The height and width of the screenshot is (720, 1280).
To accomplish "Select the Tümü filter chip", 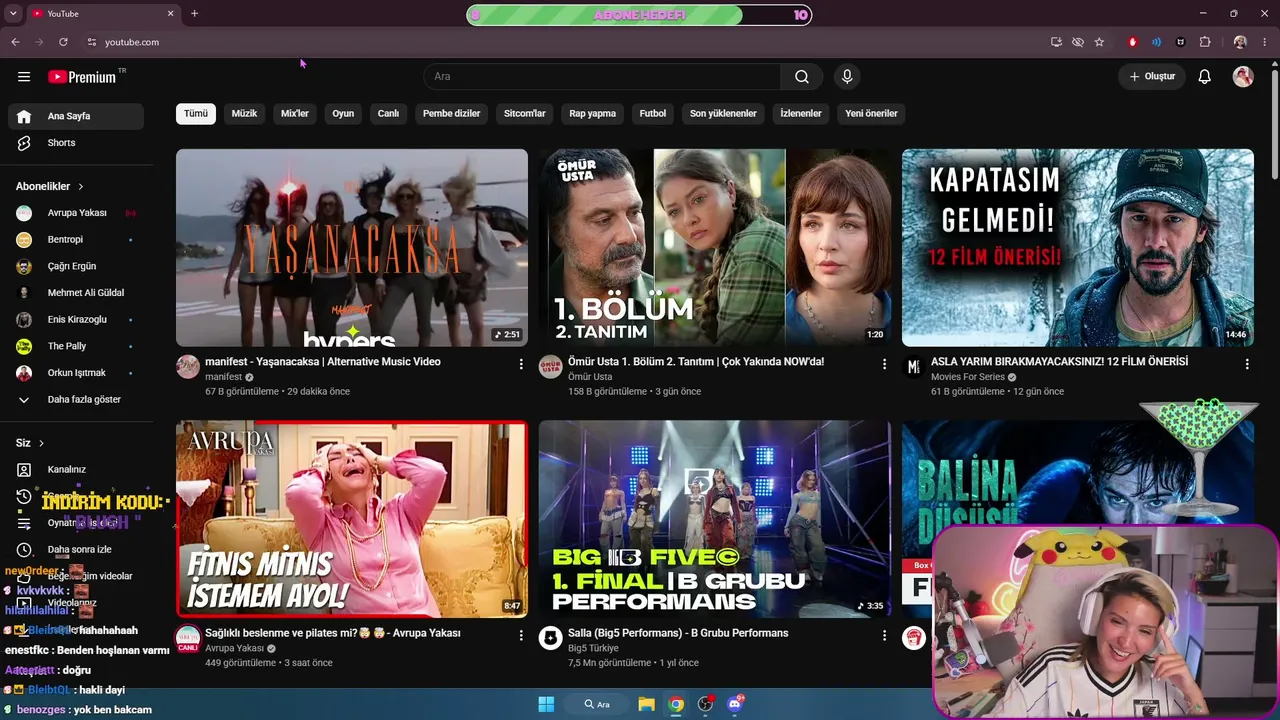I will pyautogui.click(x=196, y=114).
